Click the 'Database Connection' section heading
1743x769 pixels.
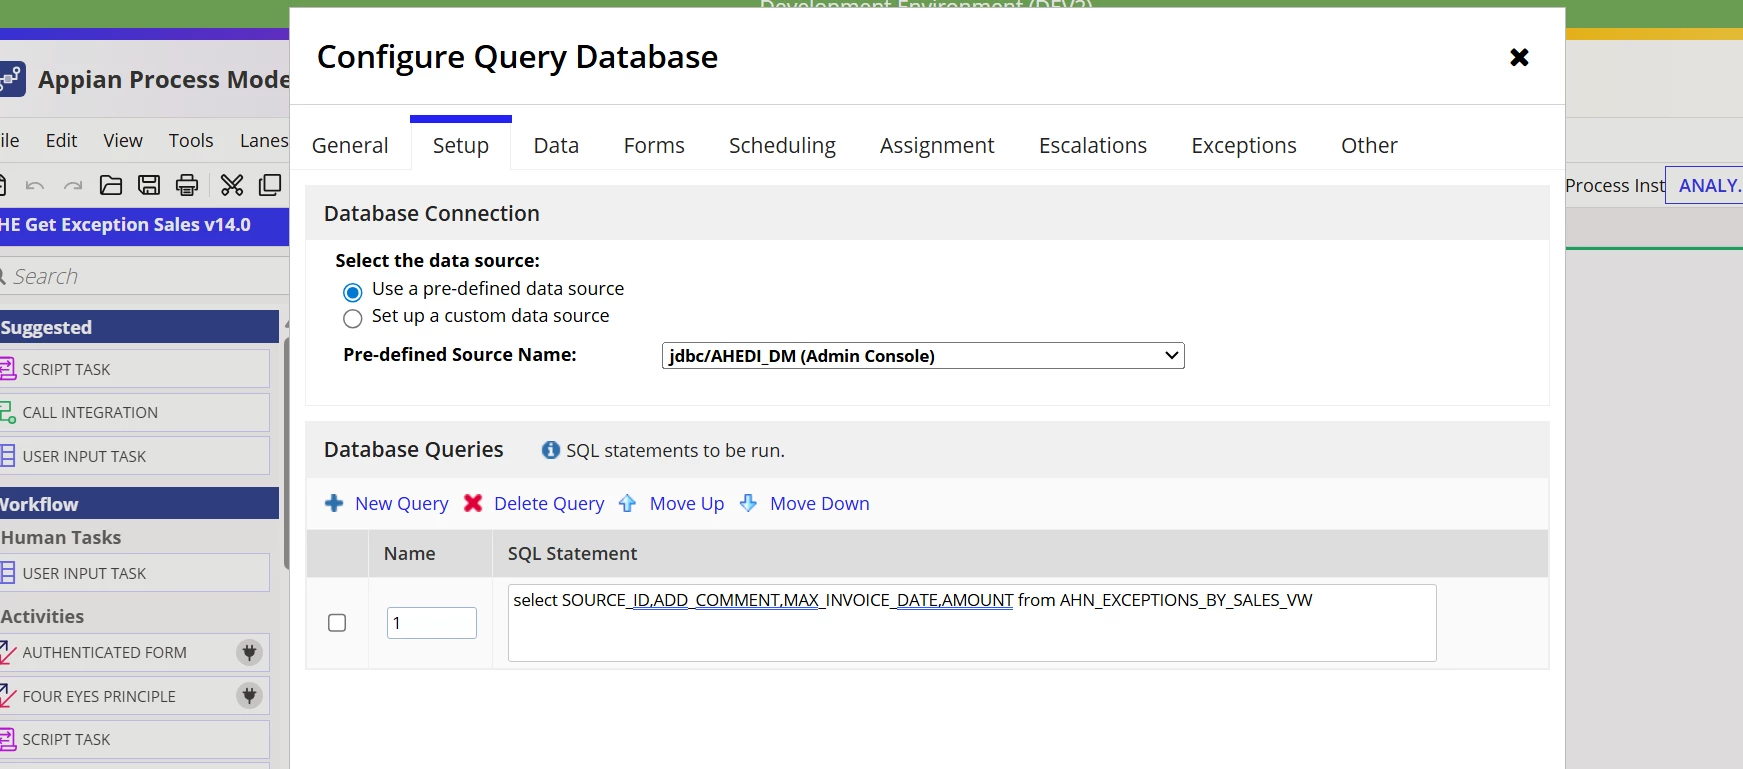(x=432, y=214)
